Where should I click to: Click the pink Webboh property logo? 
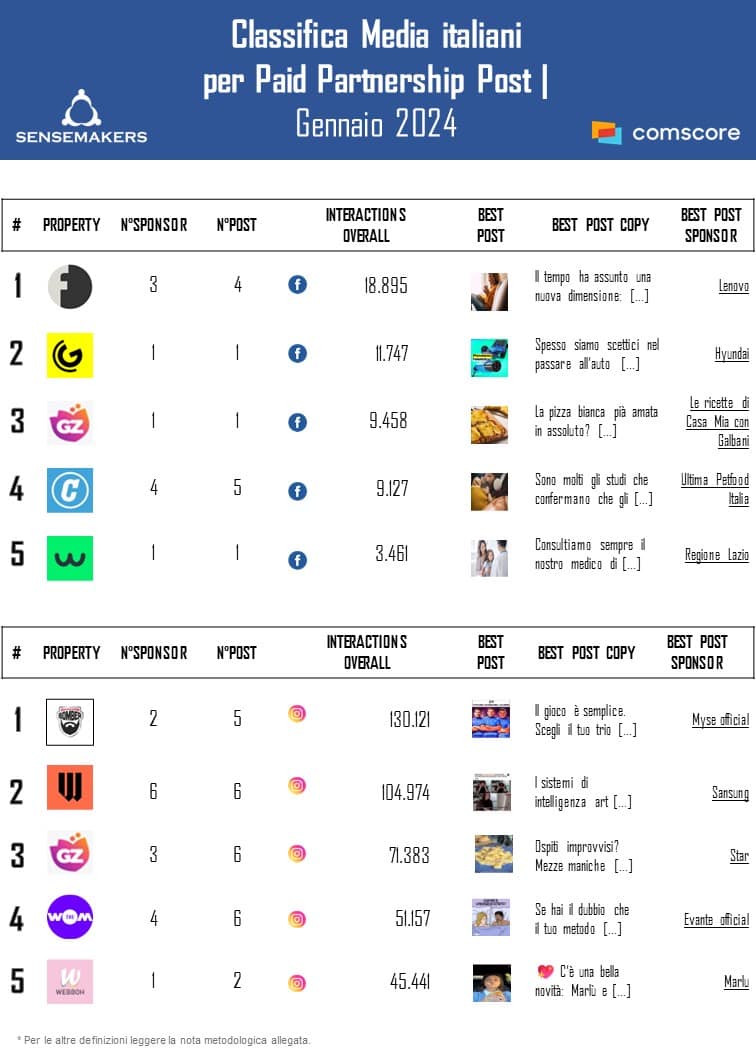coord(70,981)
